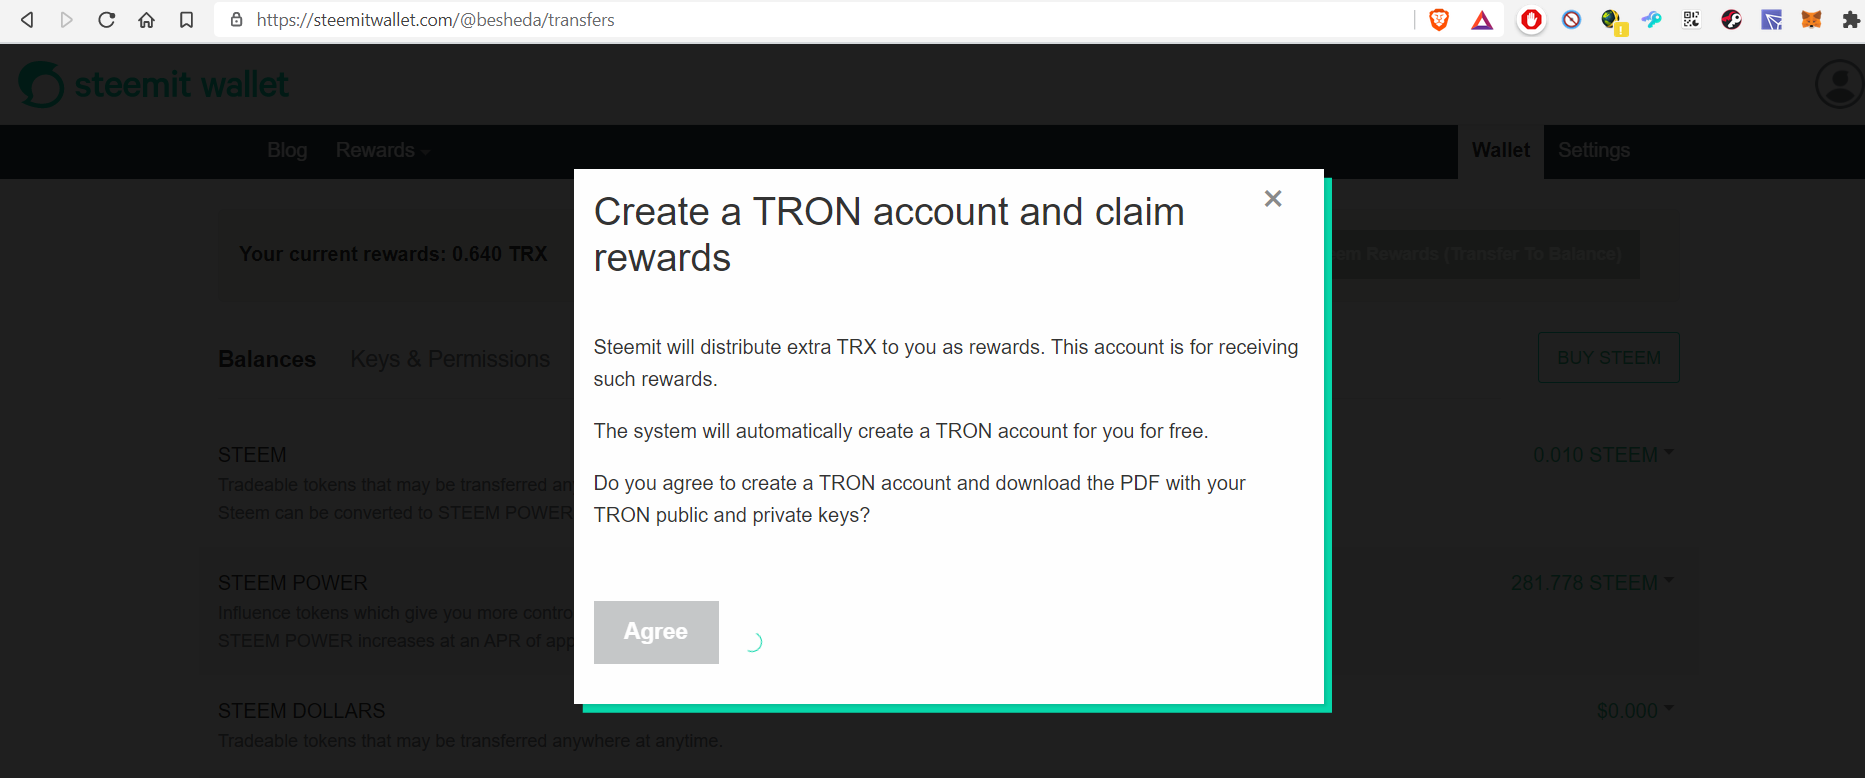This screenshot has height=778, width=1865.
Task: Expand the Rewards dropdown menu
Action: pos(383,150)
